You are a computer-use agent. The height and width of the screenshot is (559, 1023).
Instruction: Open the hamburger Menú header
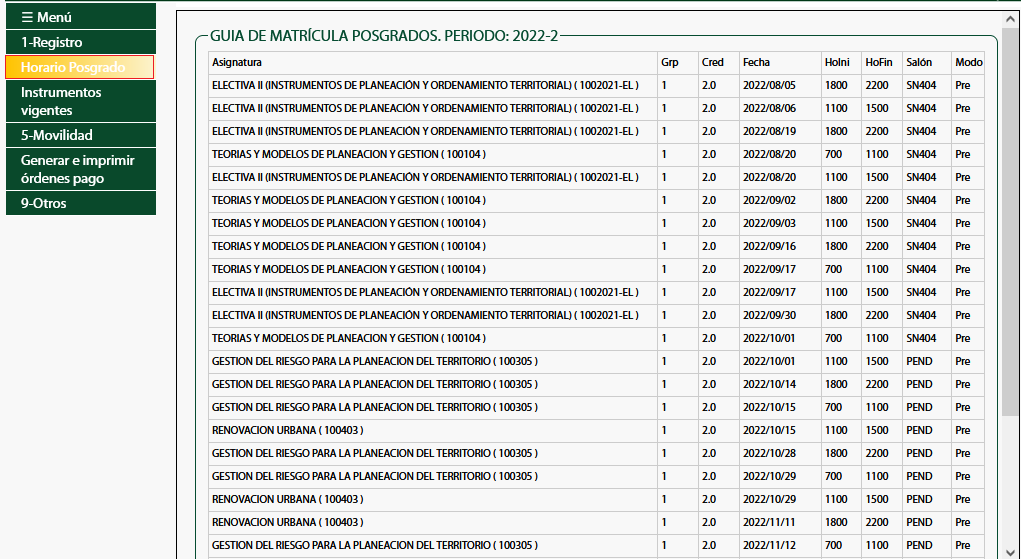click(x=81, y=17)
